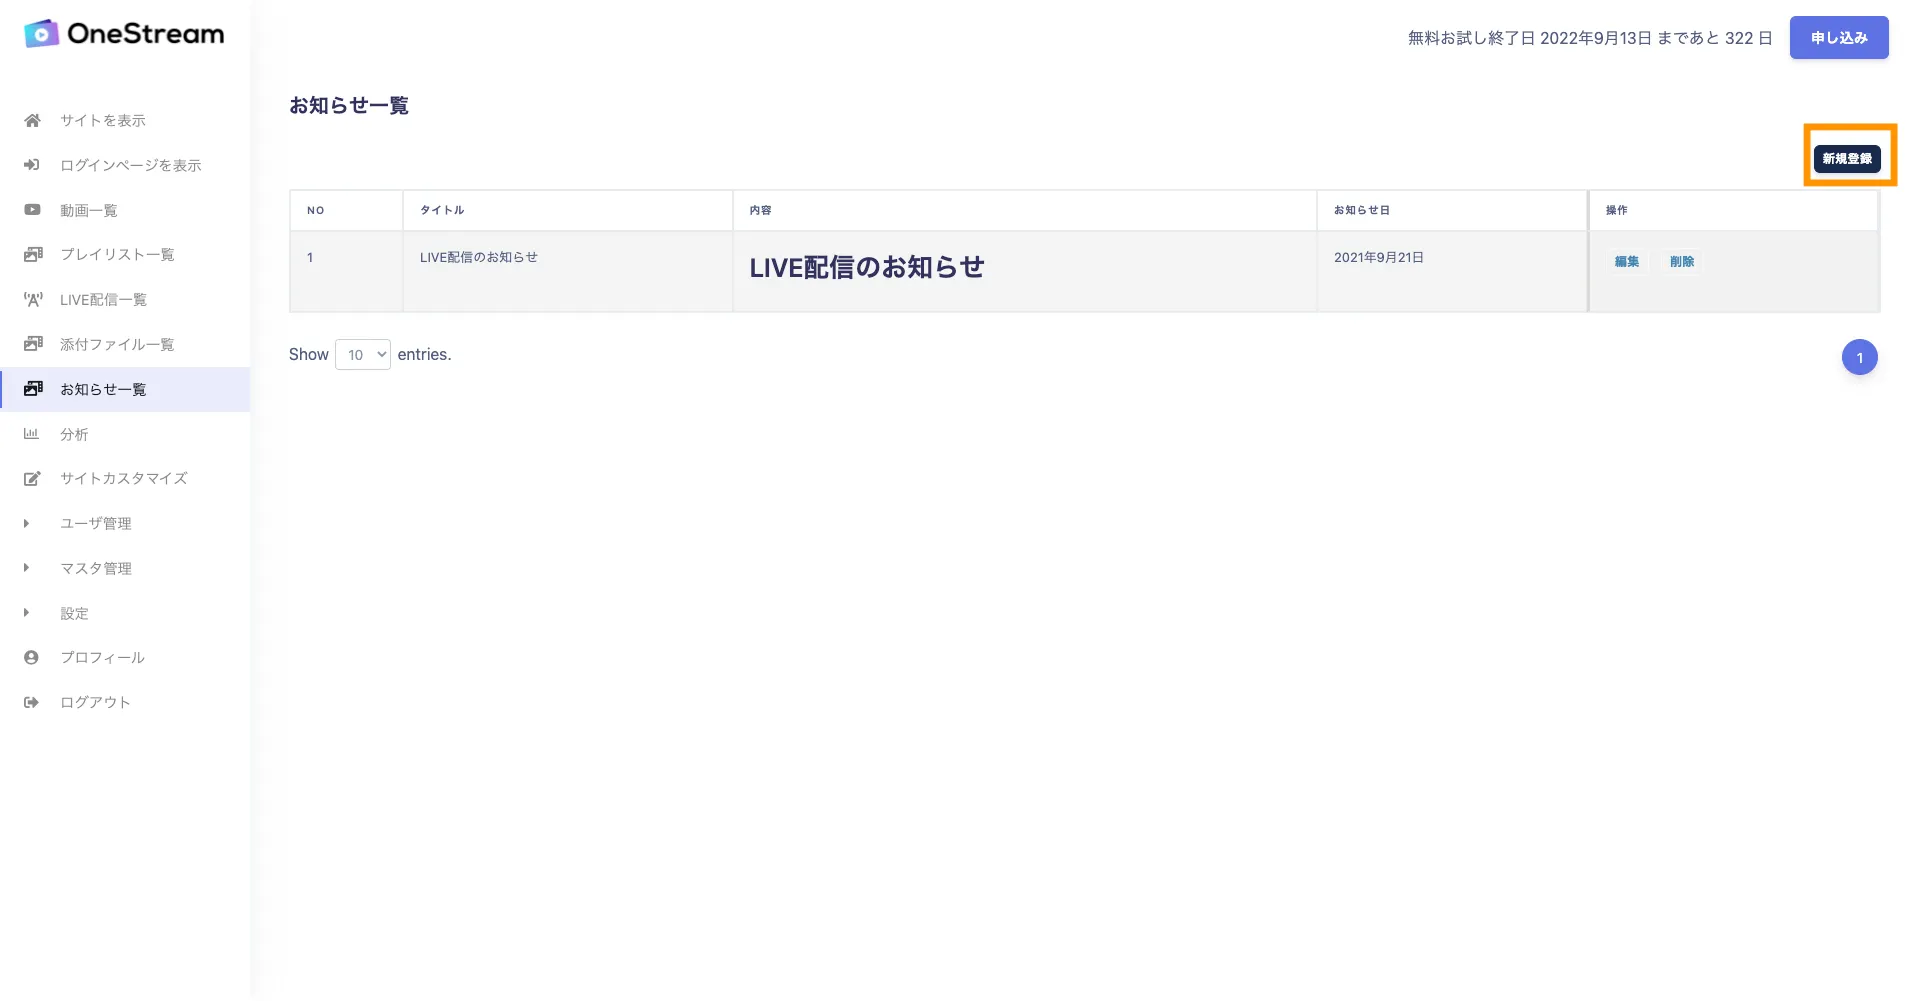Sort by NO column header
The width and height of the screenshot is (1920, 1001).
tap(346, 210)
